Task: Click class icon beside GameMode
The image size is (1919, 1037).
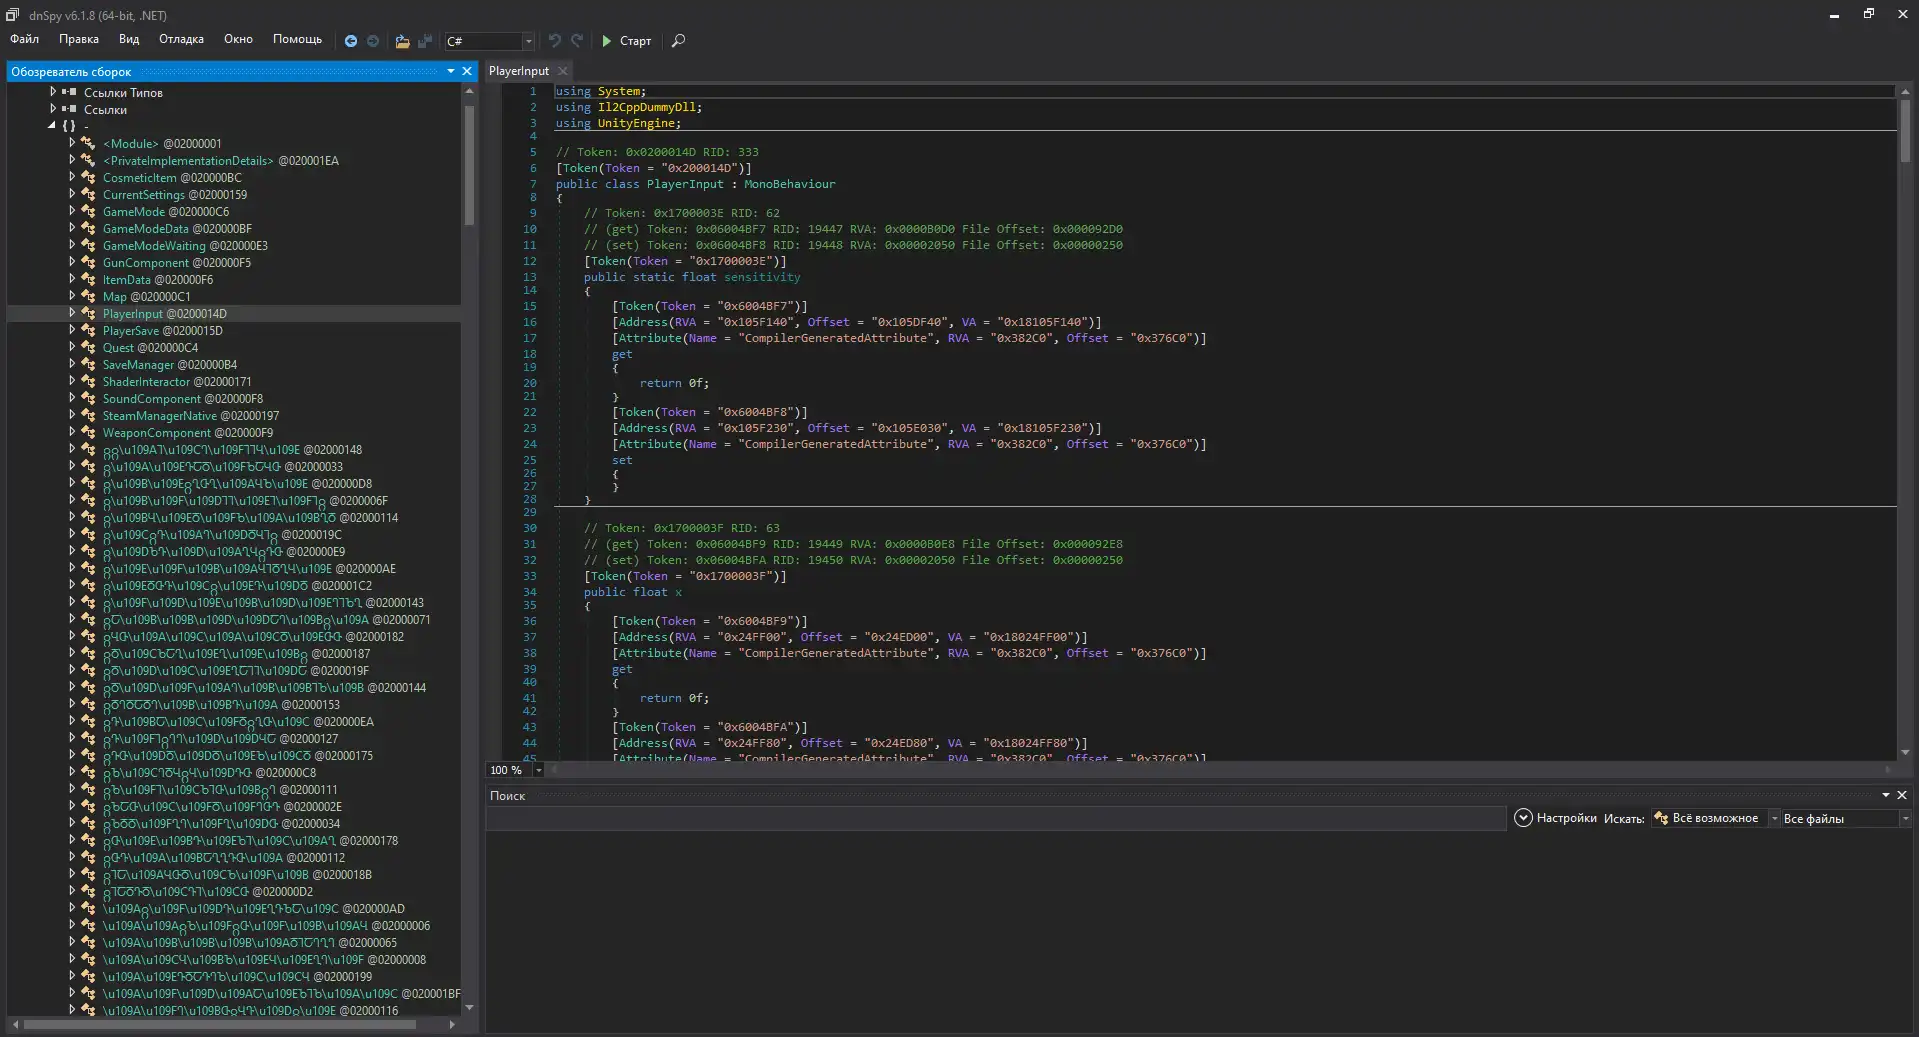Action: click(88, 211)
